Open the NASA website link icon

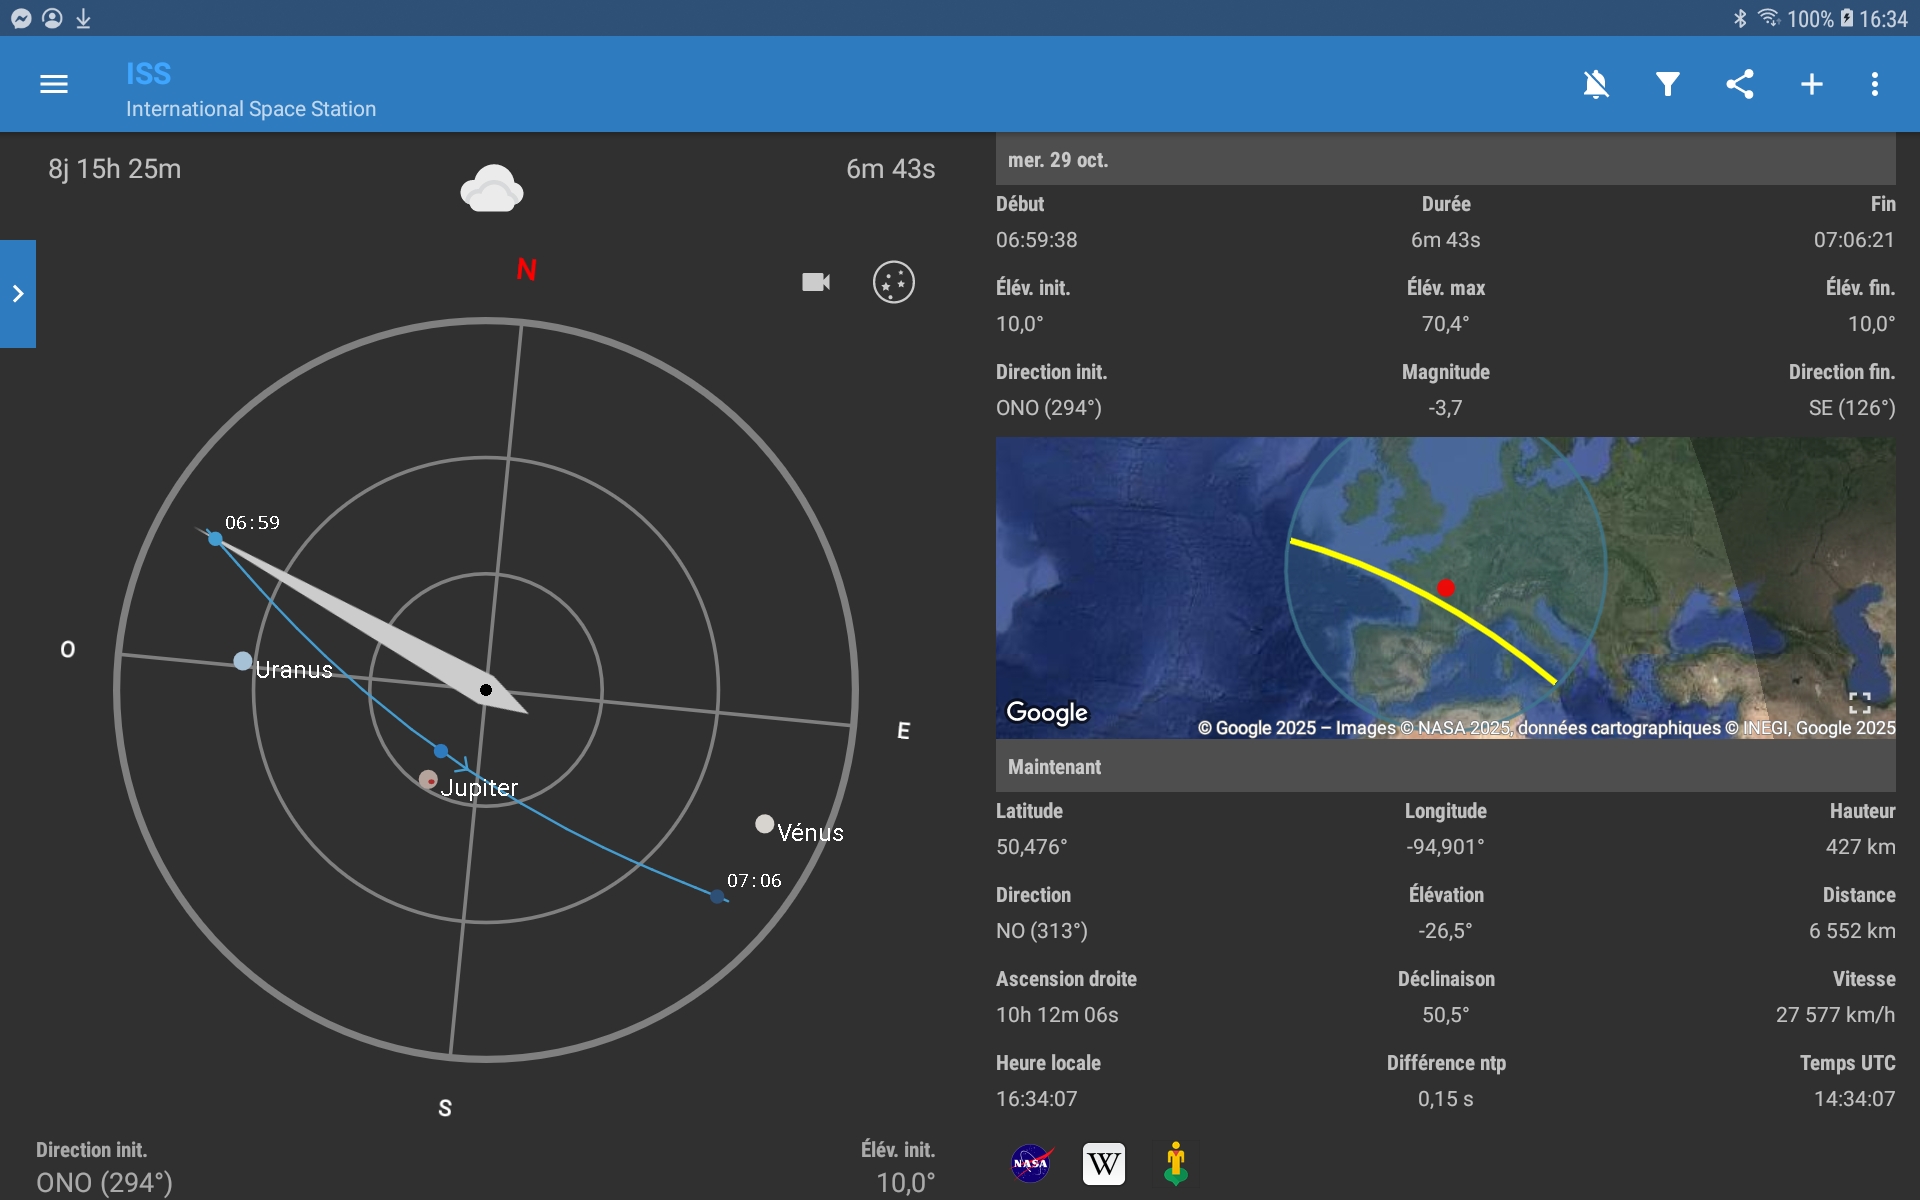pyautogui.click(x=1030, y=1163)
